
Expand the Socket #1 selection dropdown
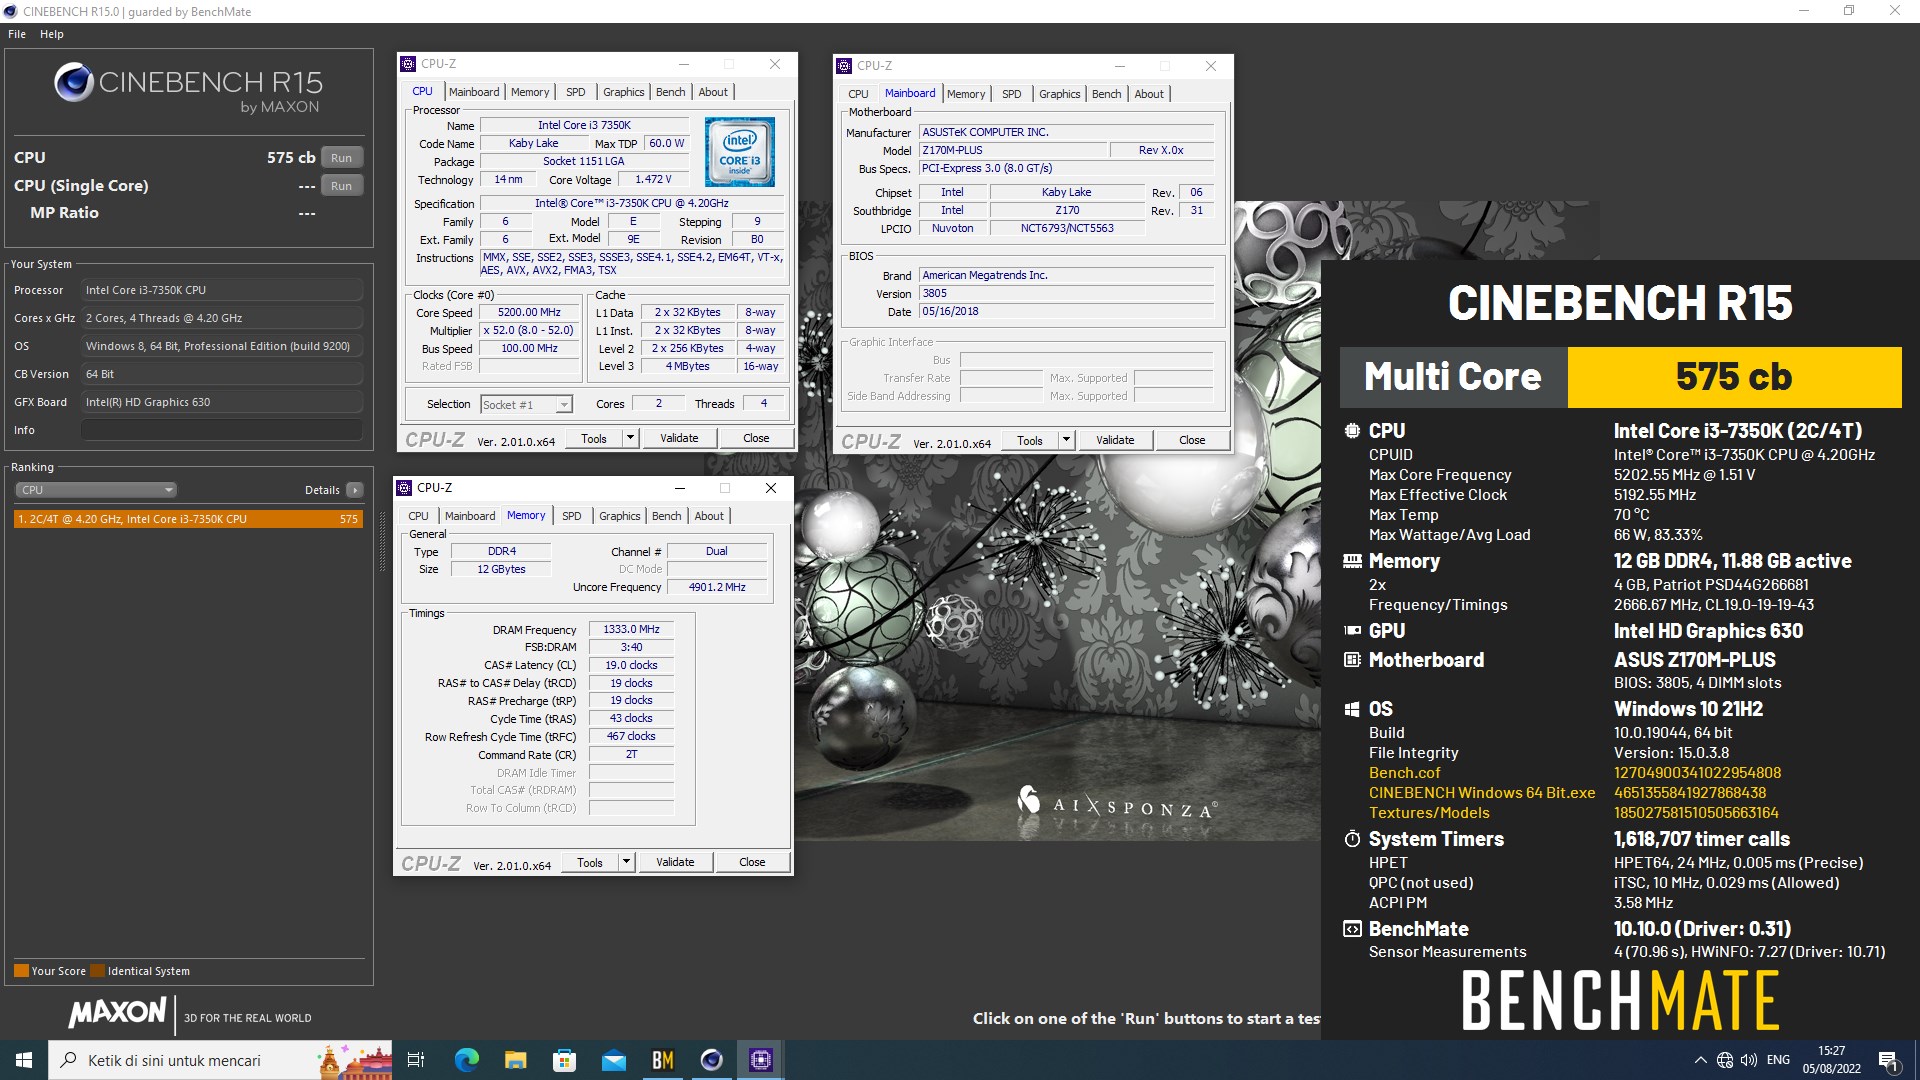pos(564,405)
